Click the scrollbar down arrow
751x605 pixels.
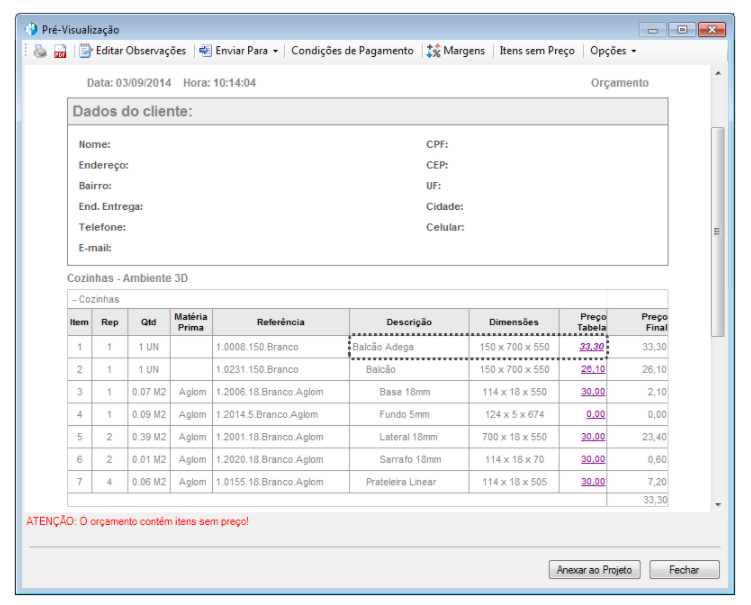[718, 504]
